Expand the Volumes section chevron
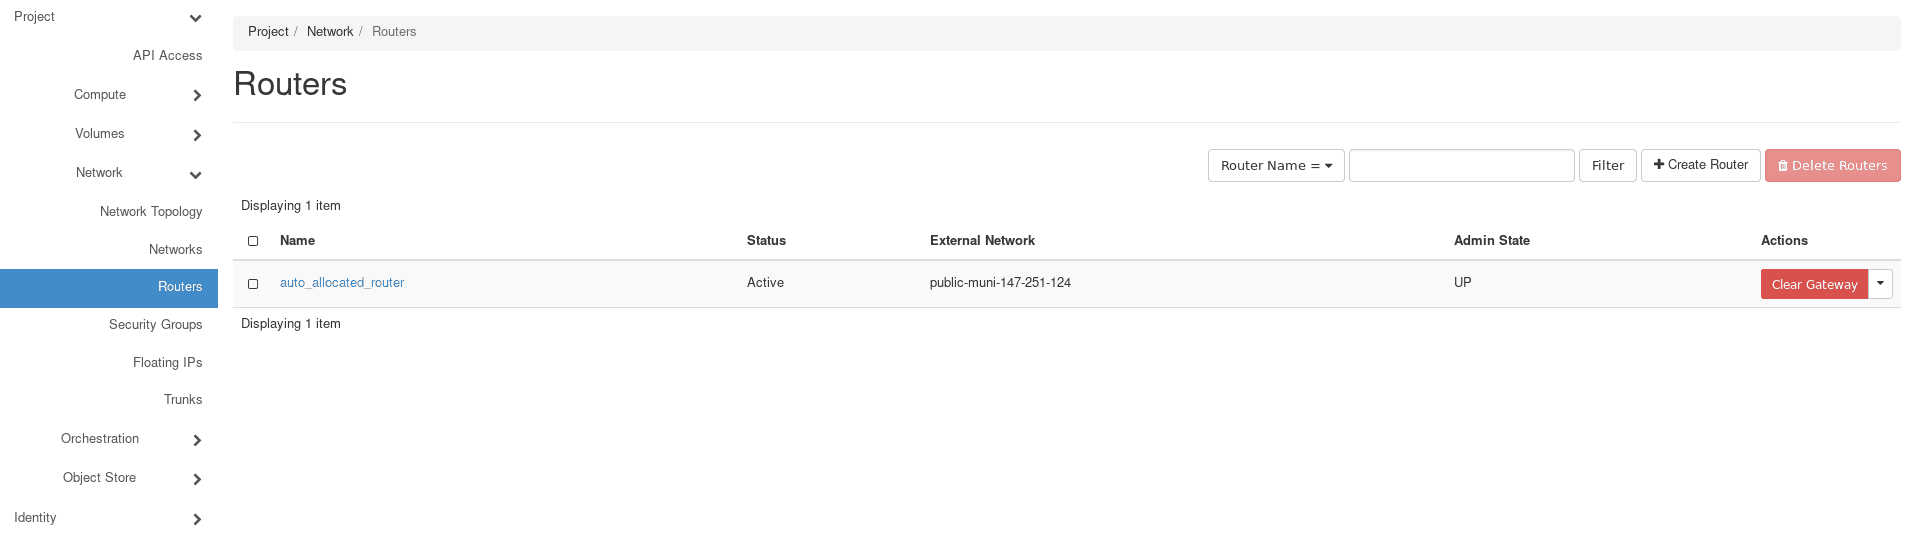This screenshot has height=537, width=1911. pos(197,135)
